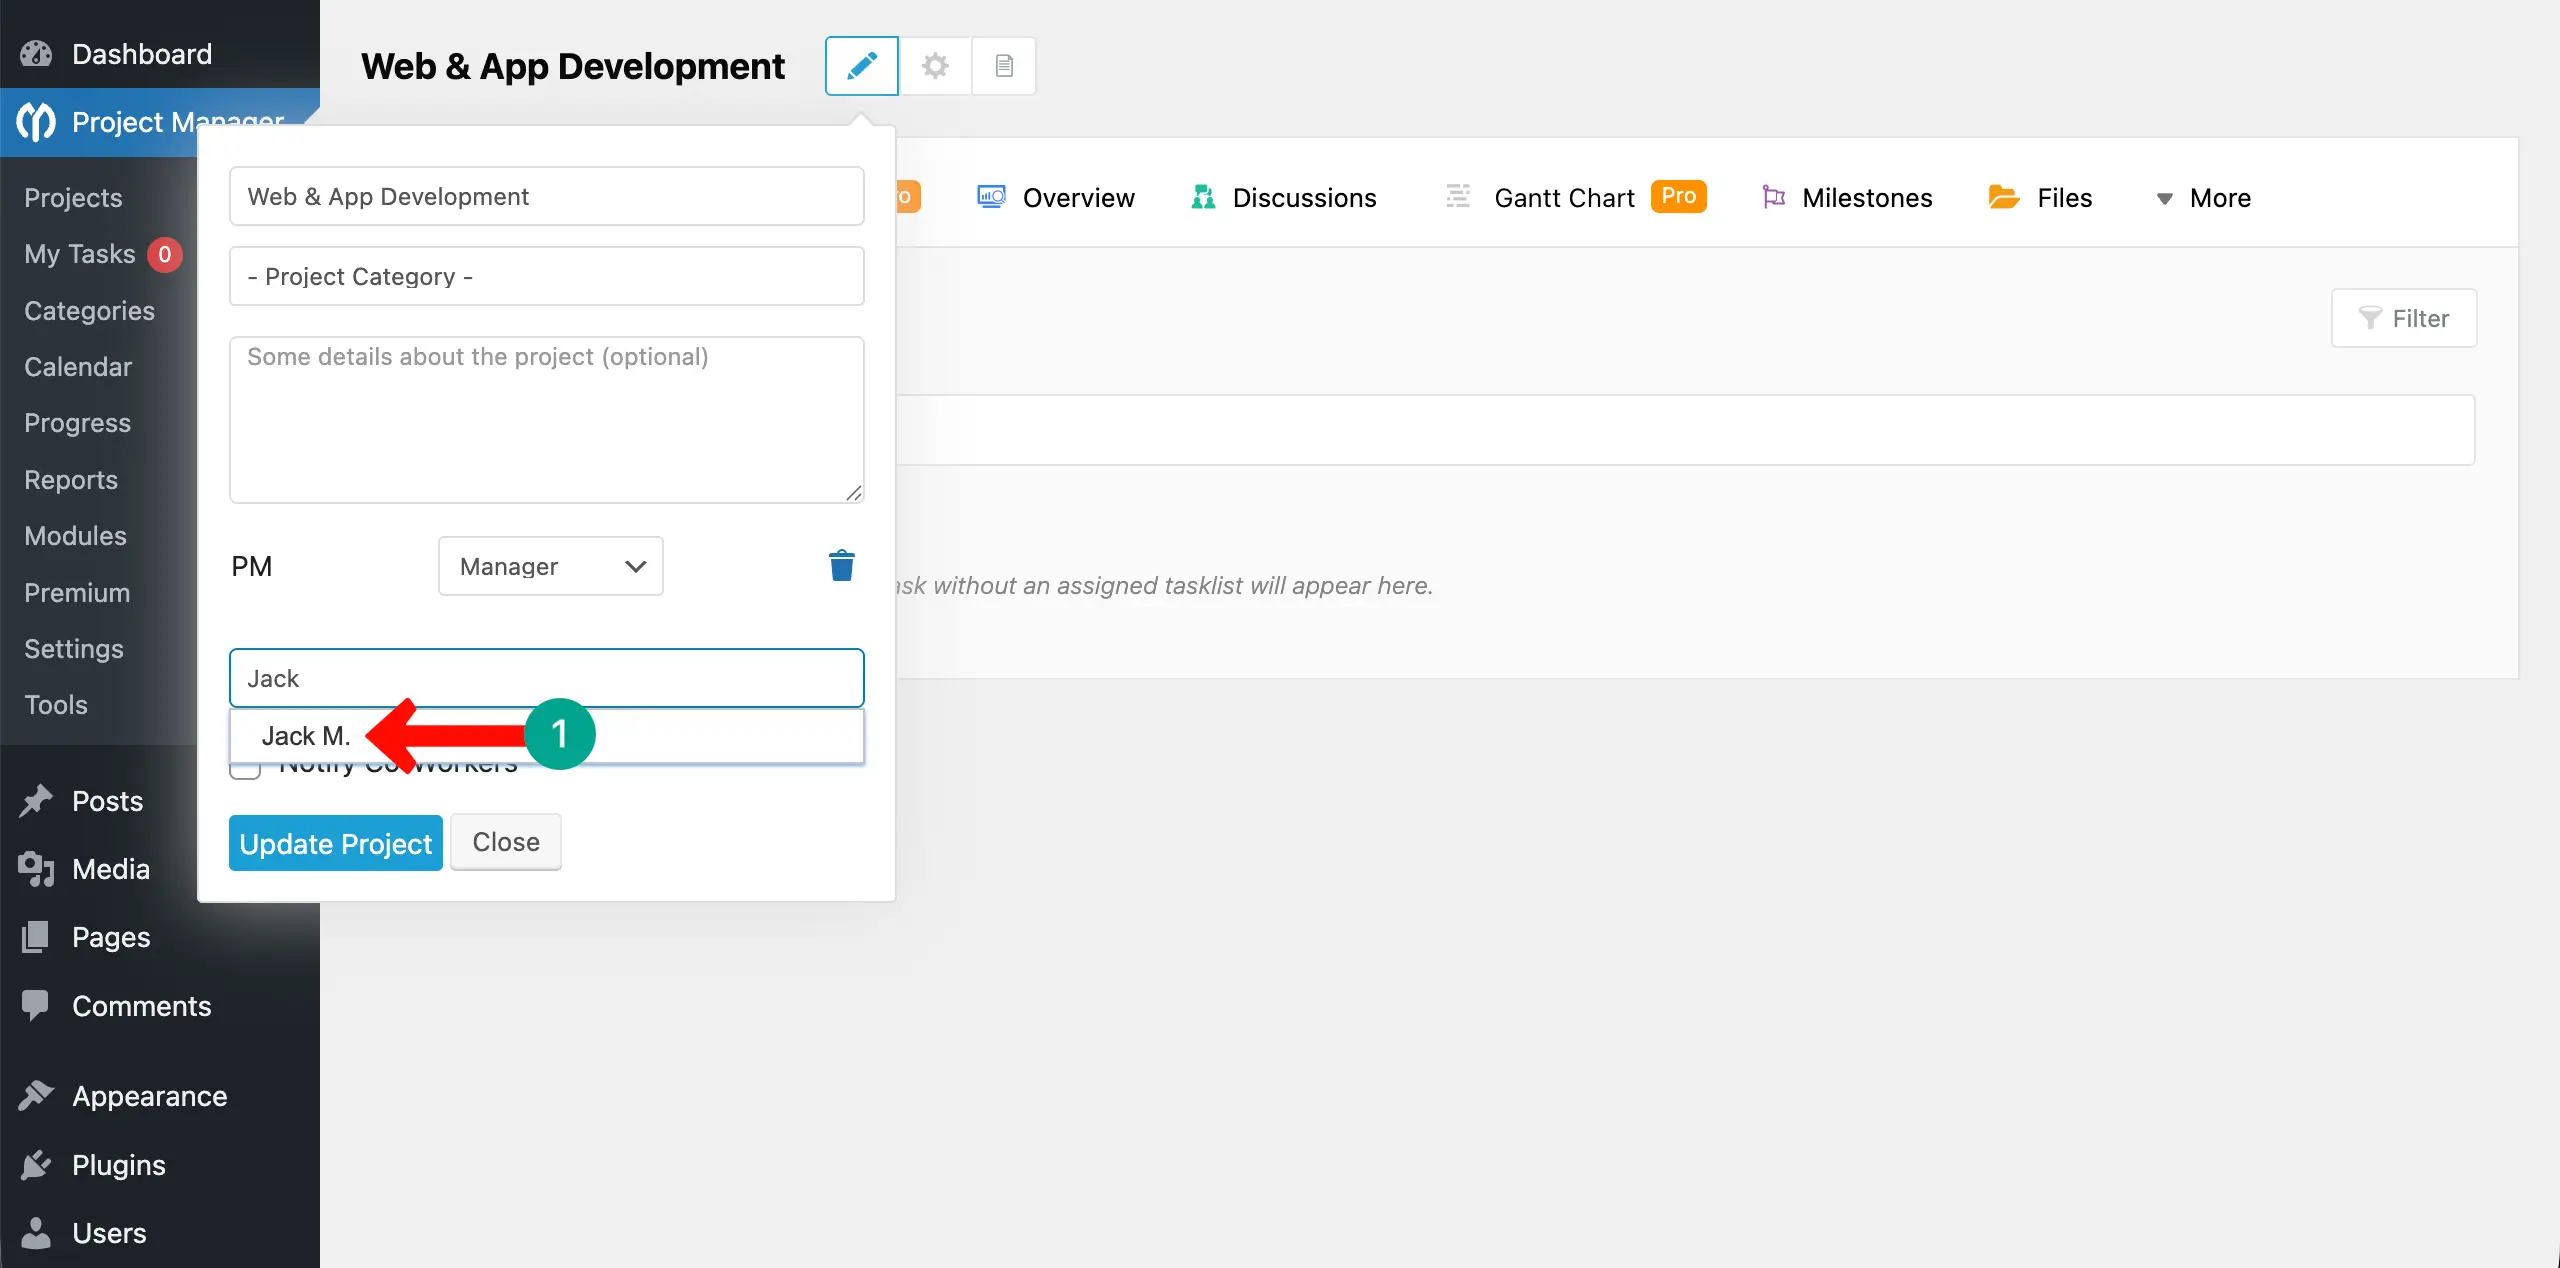Delete PM user with trash icon
The image size is (2560, 1268).
(x=841, y=566)
